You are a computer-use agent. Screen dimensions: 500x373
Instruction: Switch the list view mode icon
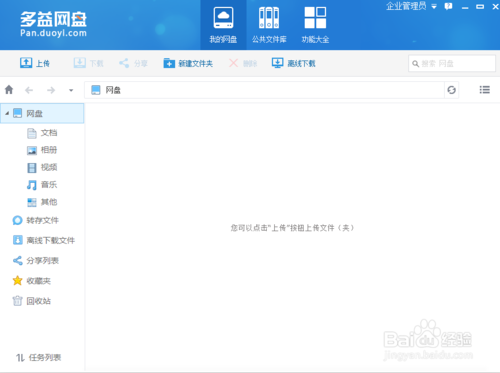coord(485,90)
